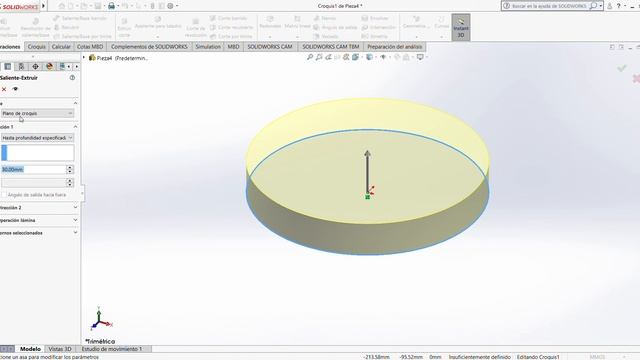640x360 pixels.
Task: Click the user login icon at top right
Action: click(609, 6)
